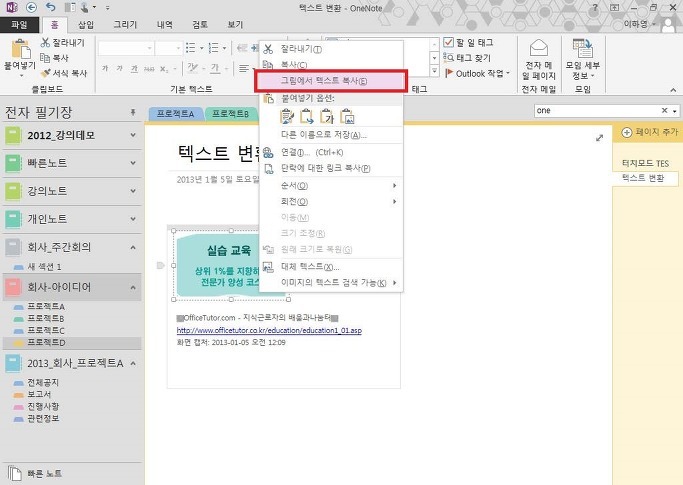Expand the 2012_강의데모 notebook

pos(134,136)
